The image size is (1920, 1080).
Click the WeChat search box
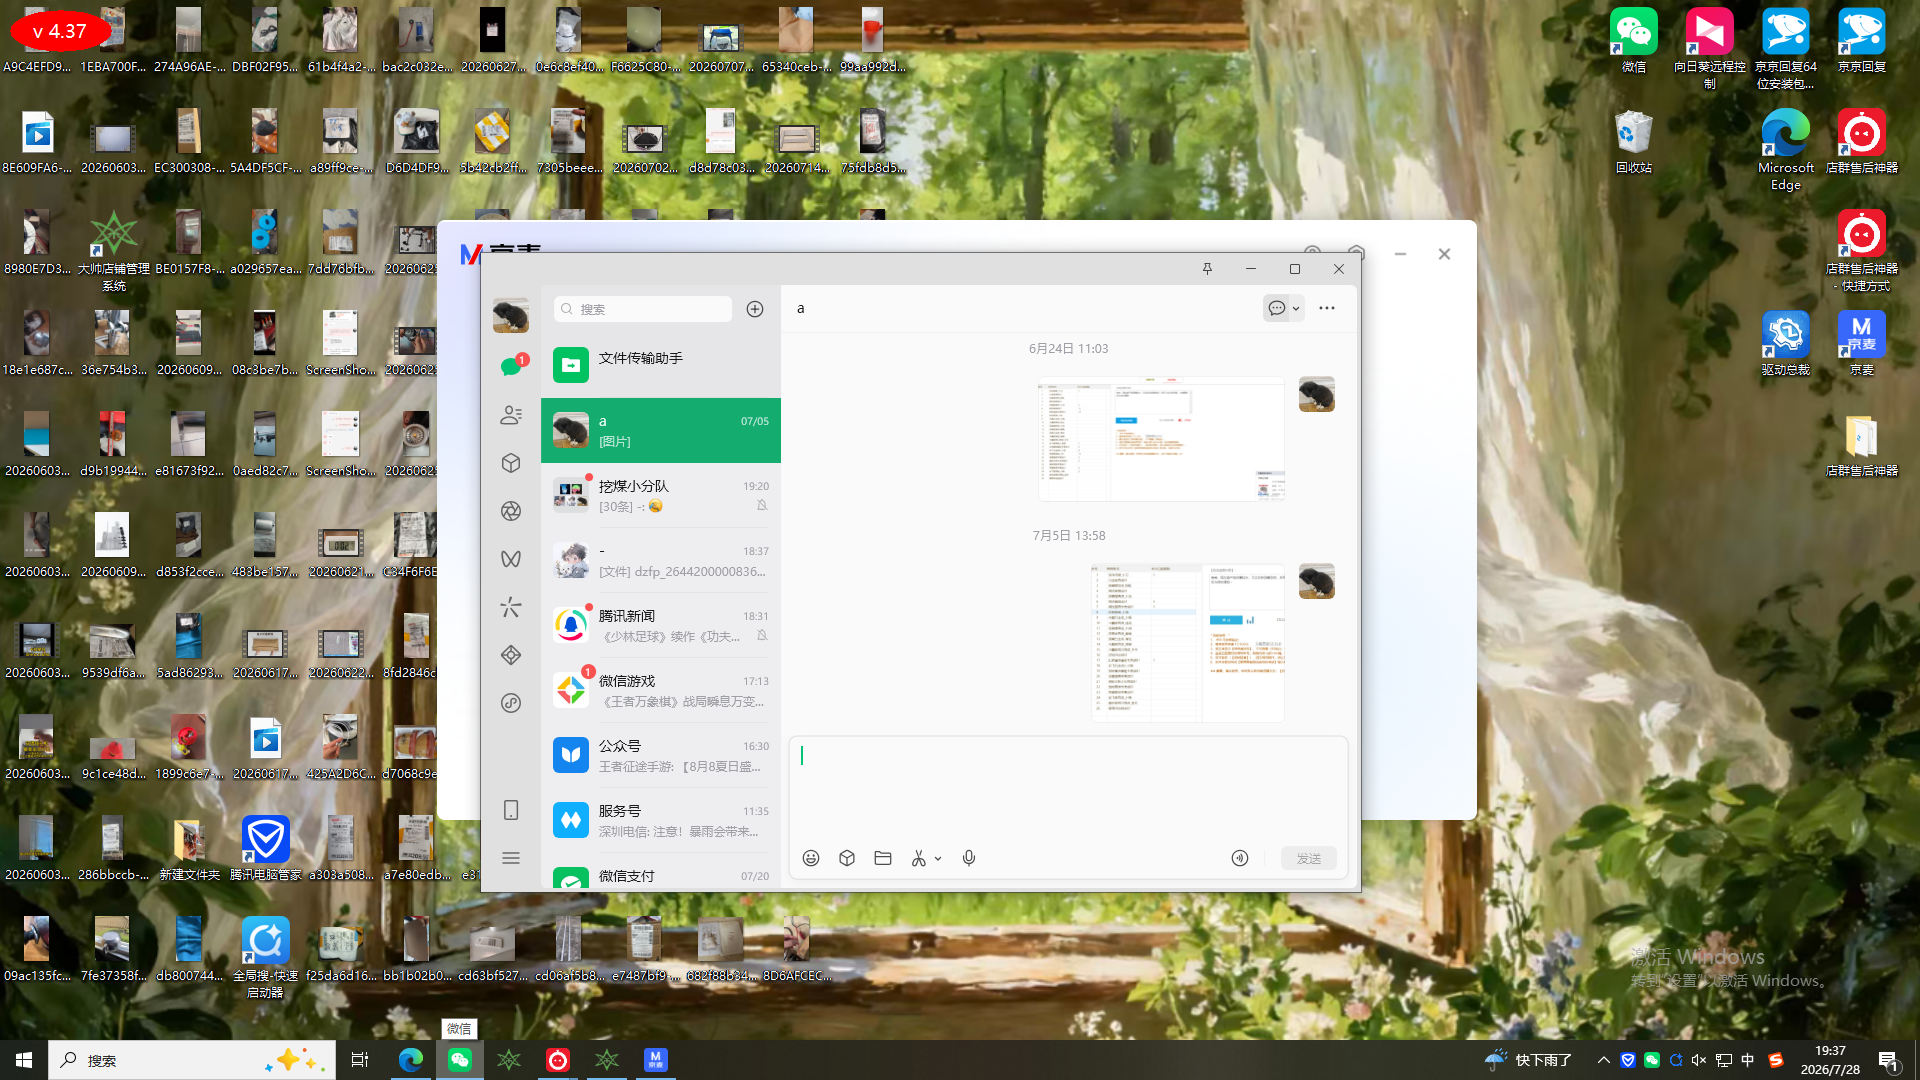643,309
